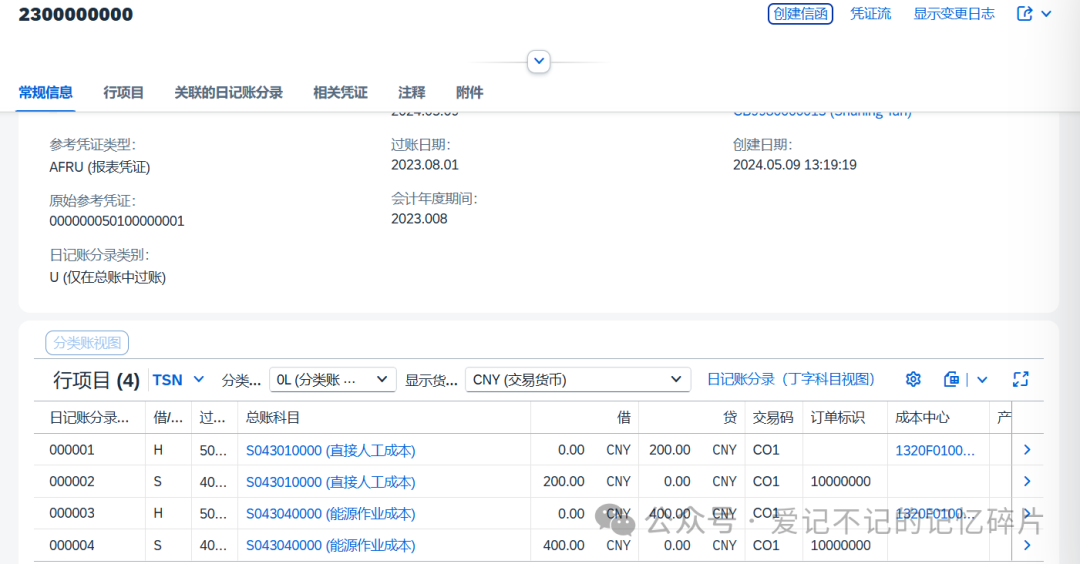Open S043040000 account link in row 000003
Viewport: 1080px width, 564px height.
[x=331, y=514]
